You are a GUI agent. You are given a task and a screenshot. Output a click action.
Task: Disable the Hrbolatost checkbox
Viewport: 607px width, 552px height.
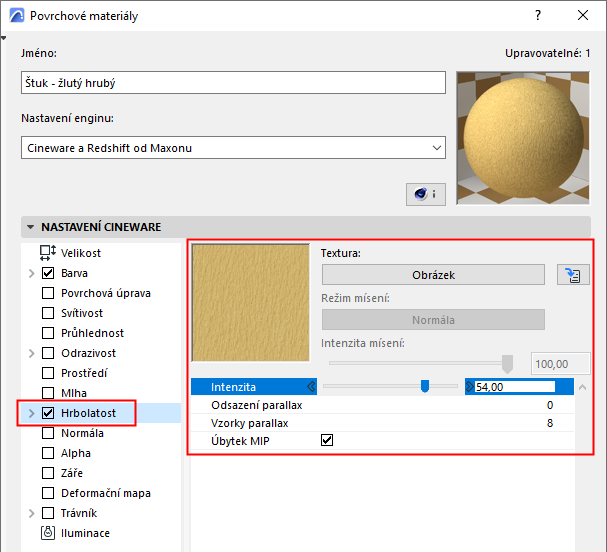click(48, 413)
